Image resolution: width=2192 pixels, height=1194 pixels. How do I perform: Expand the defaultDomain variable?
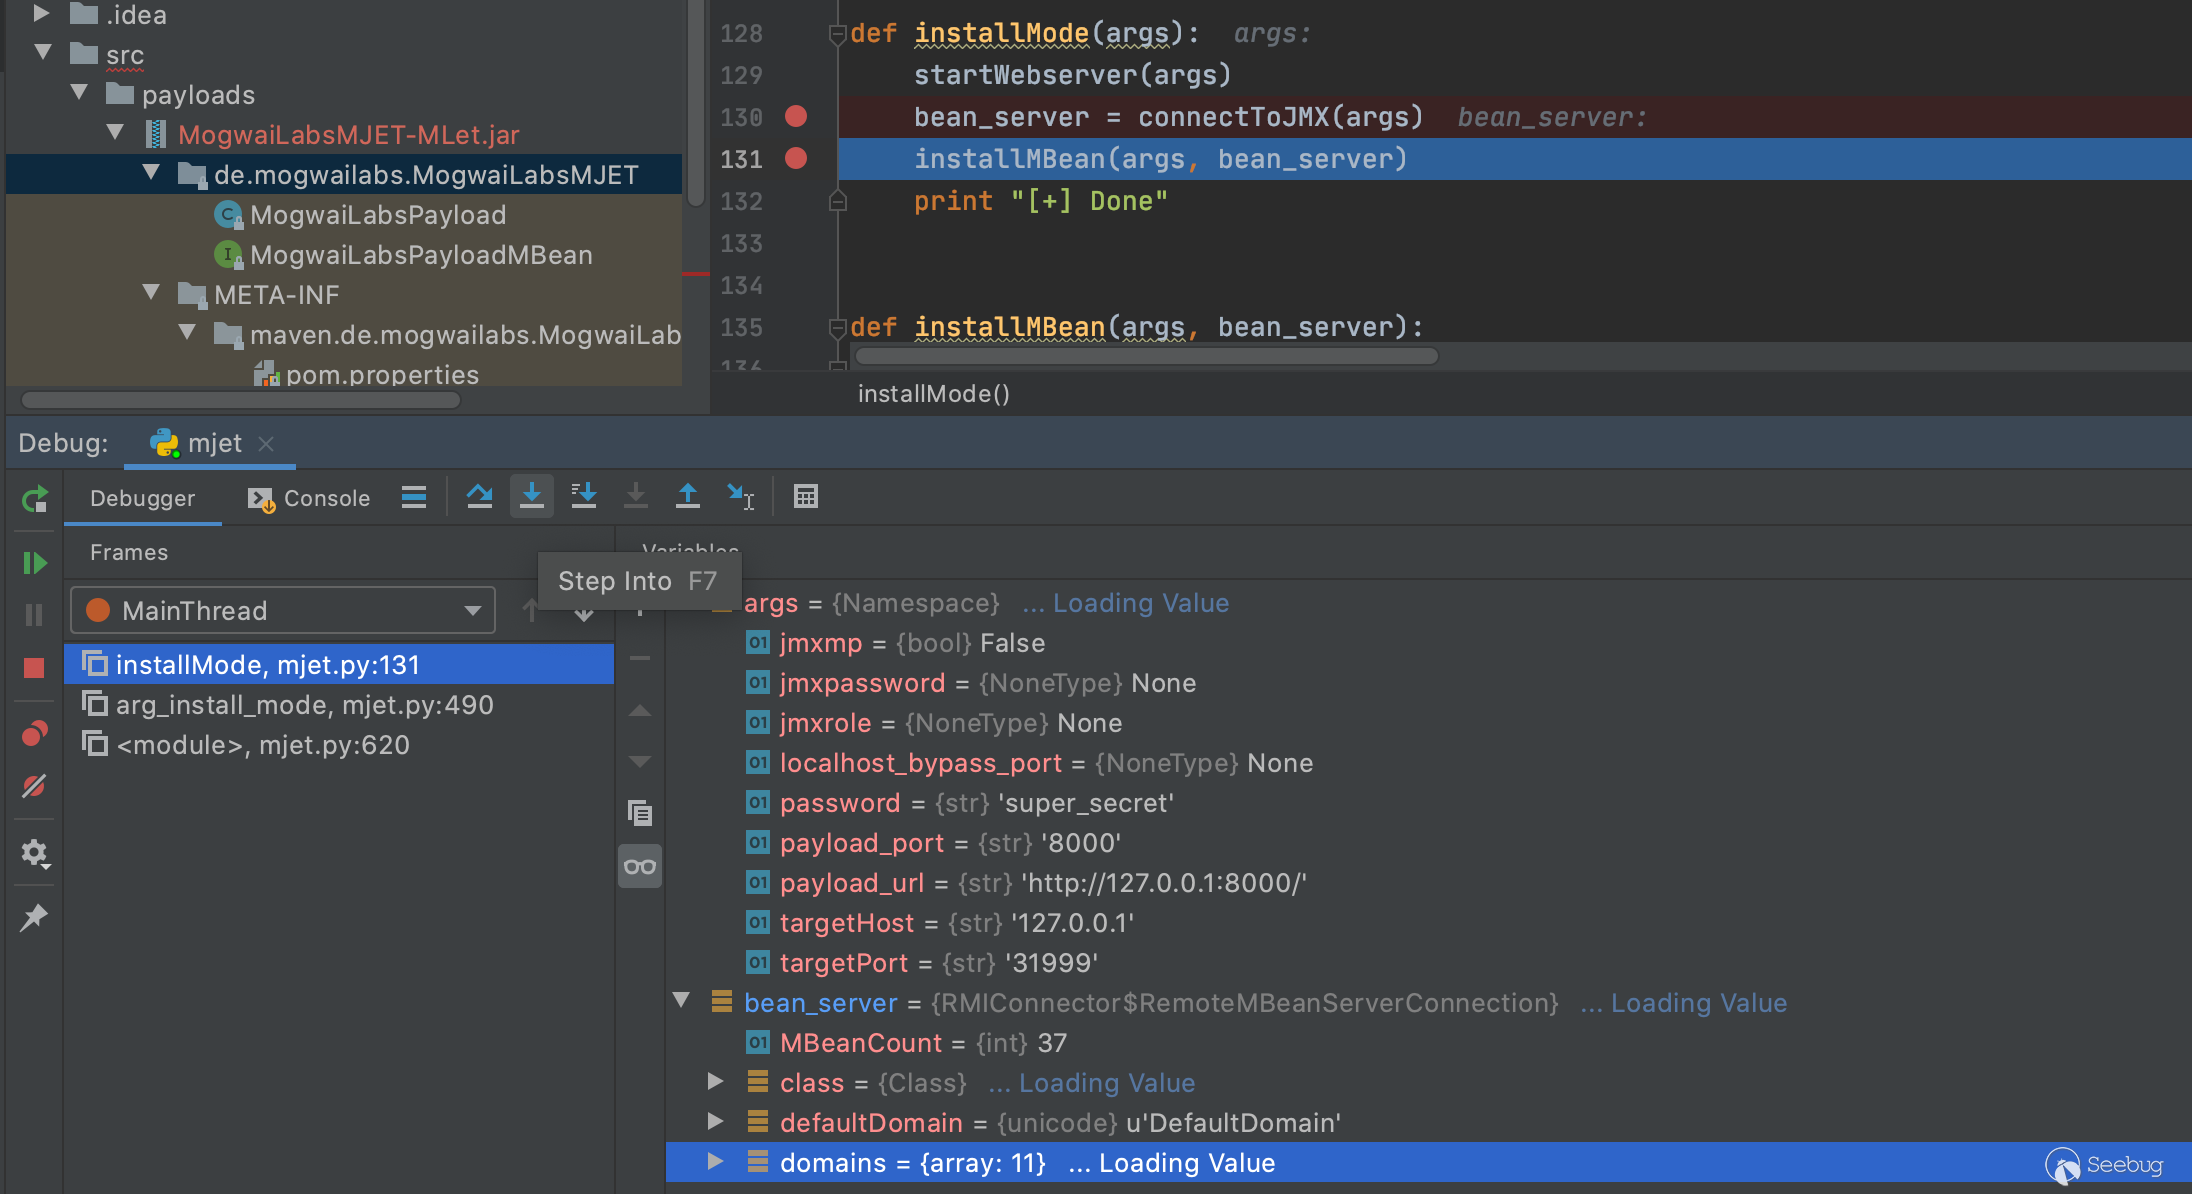pyautogui.click(x=715, y=1122)
